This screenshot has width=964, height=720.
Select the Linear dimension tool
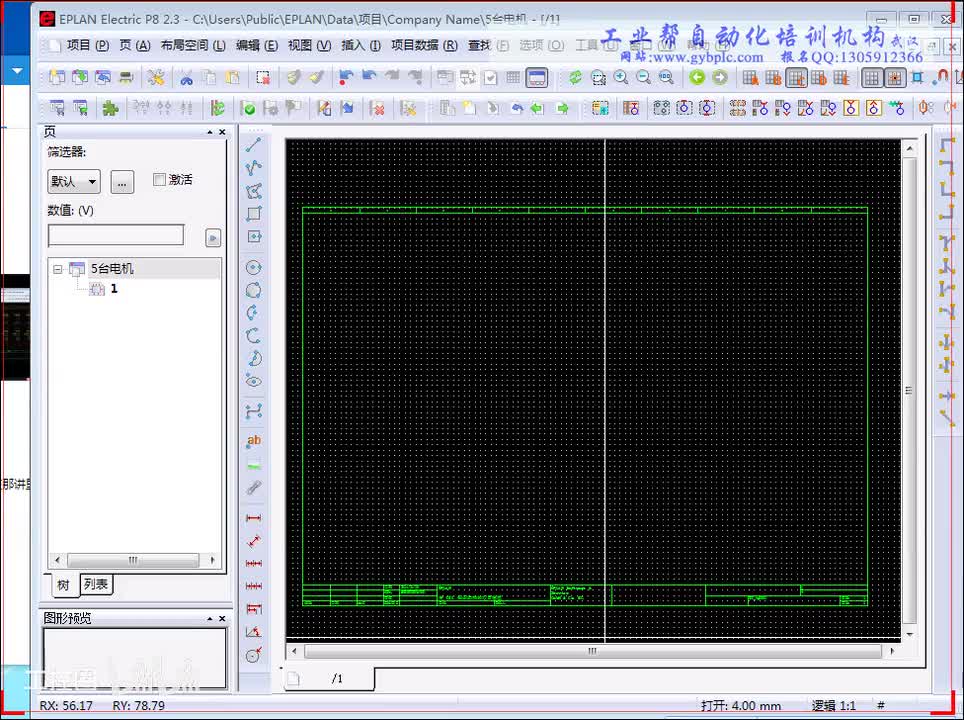253,518
